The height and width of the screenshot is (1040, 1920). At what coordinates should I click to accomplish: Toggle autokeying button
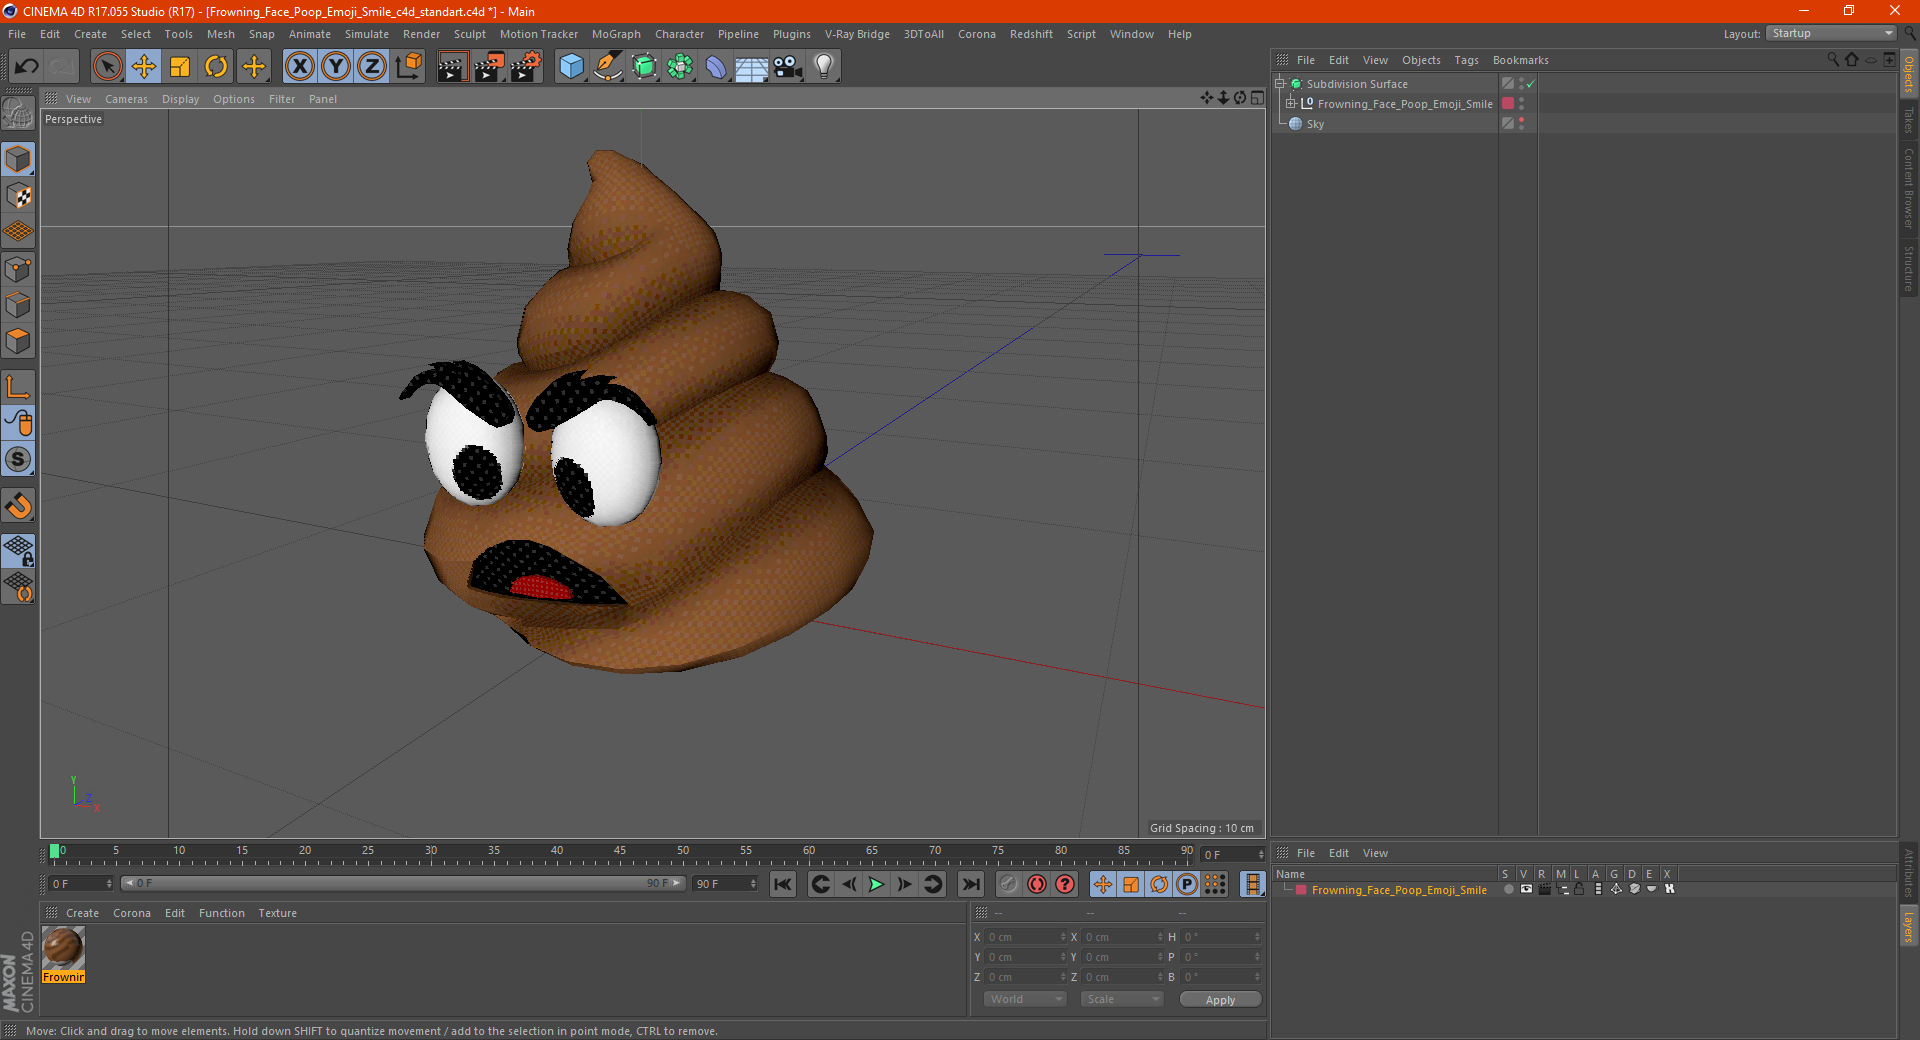click(1037, 884)
